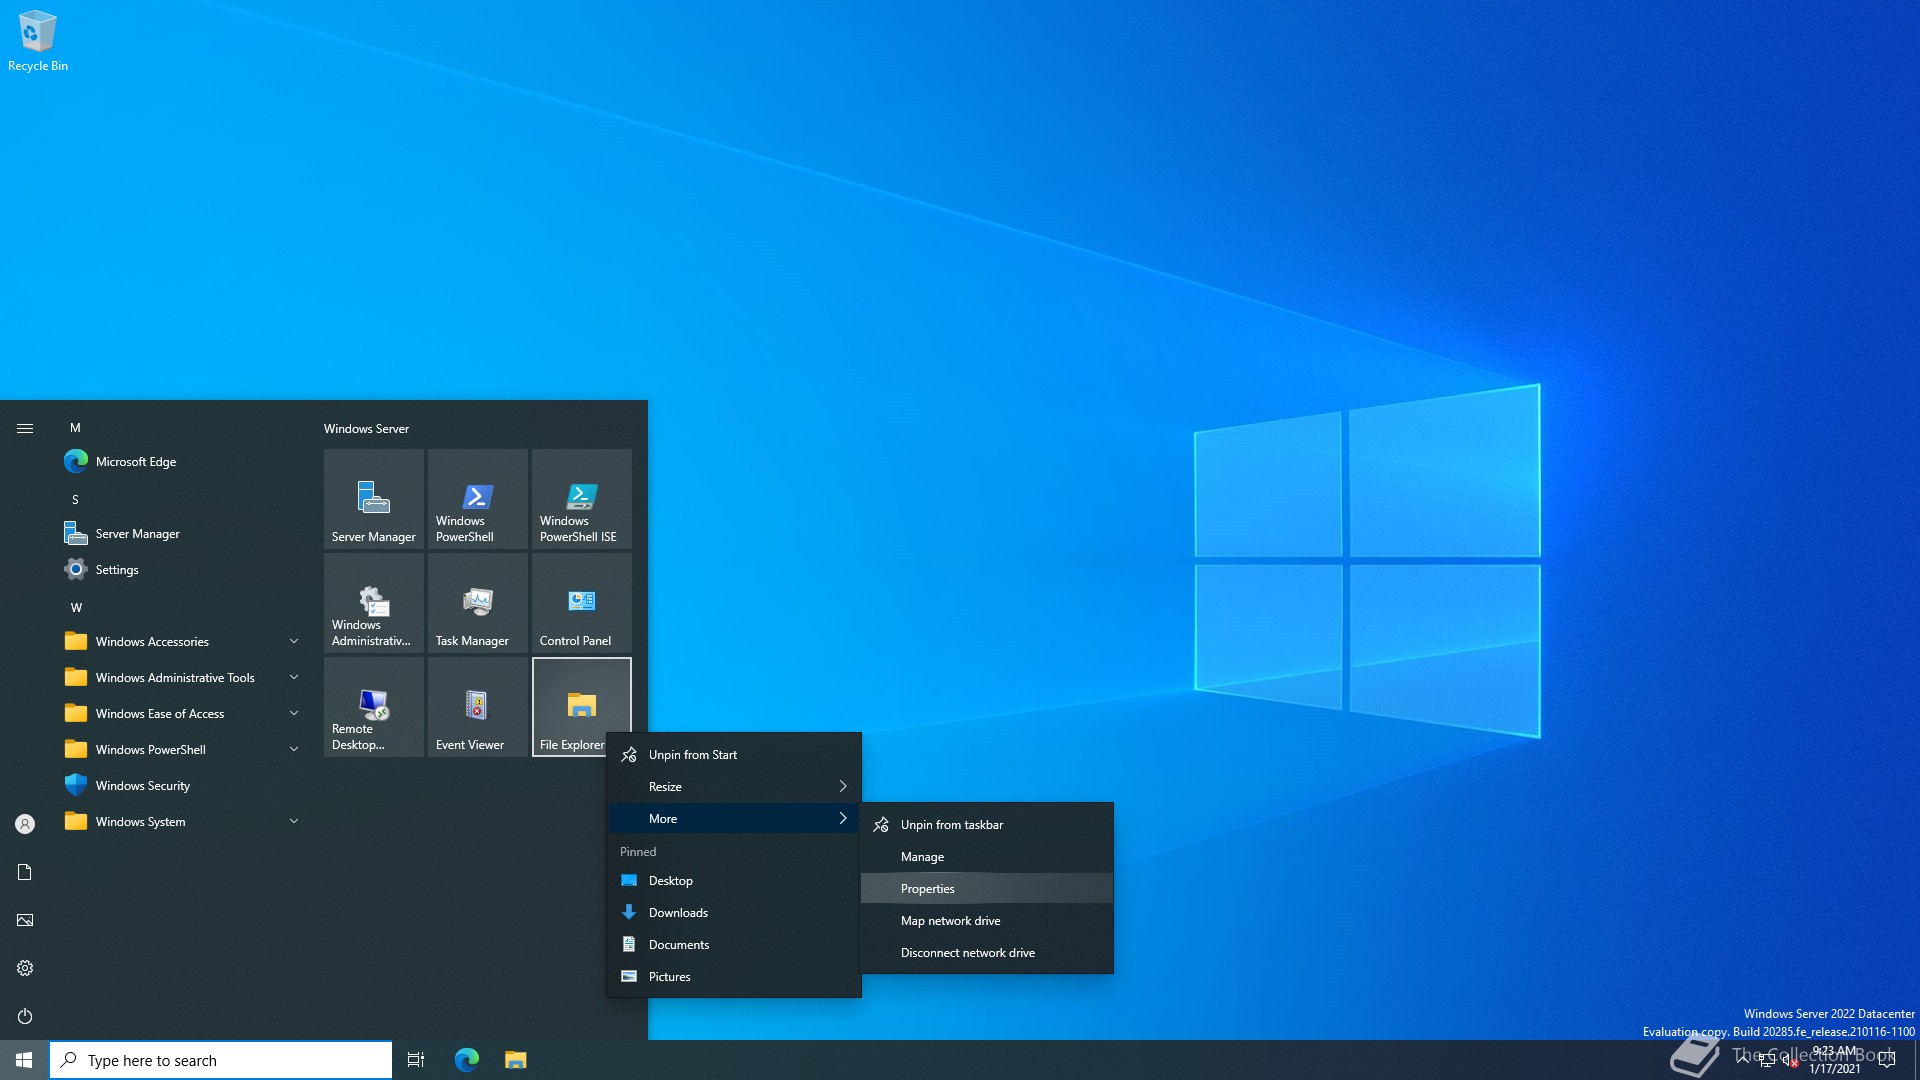1920x1080 pixels.
Task: Open Task View on the taskbar
Action: tap(416, 1060)
